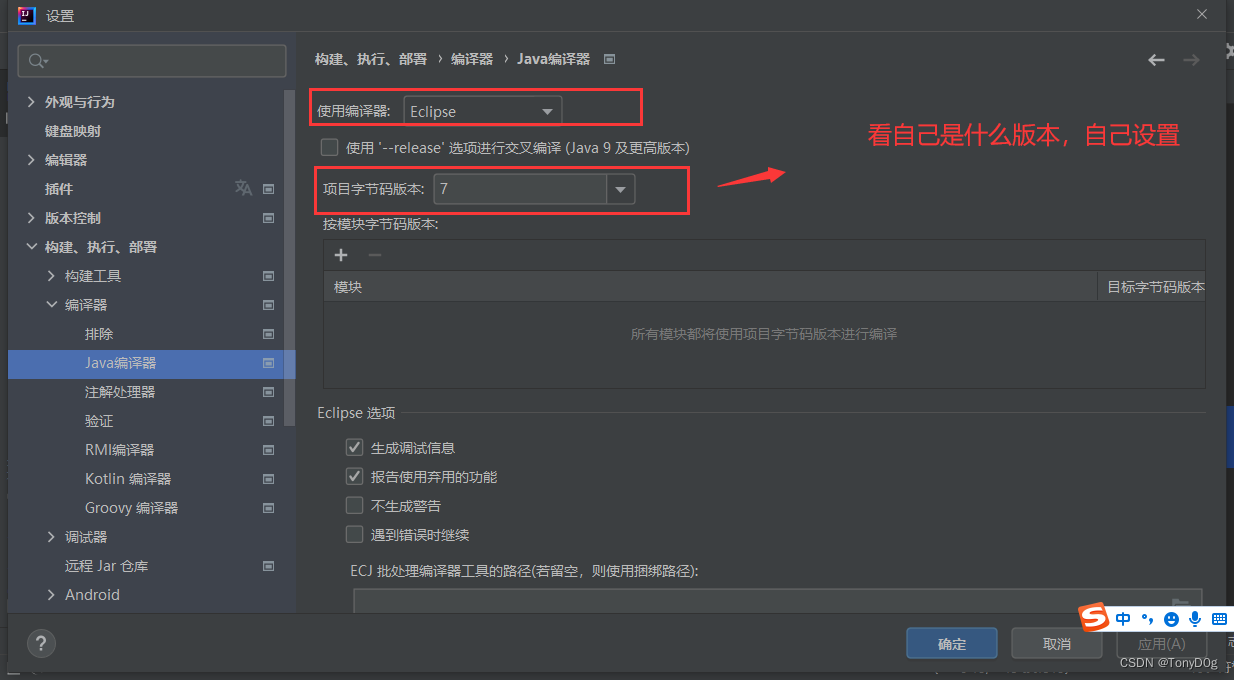
Task: Select 插件 in settings tree
Action: (x=59, y=189)
